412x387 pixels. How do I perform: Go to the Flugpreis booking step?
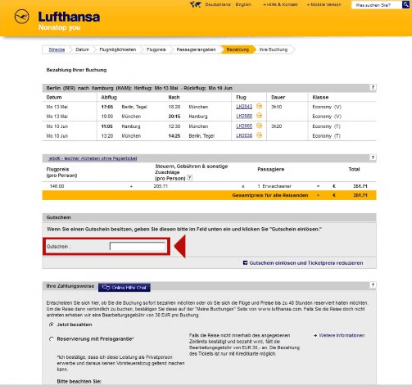[156, 50]
